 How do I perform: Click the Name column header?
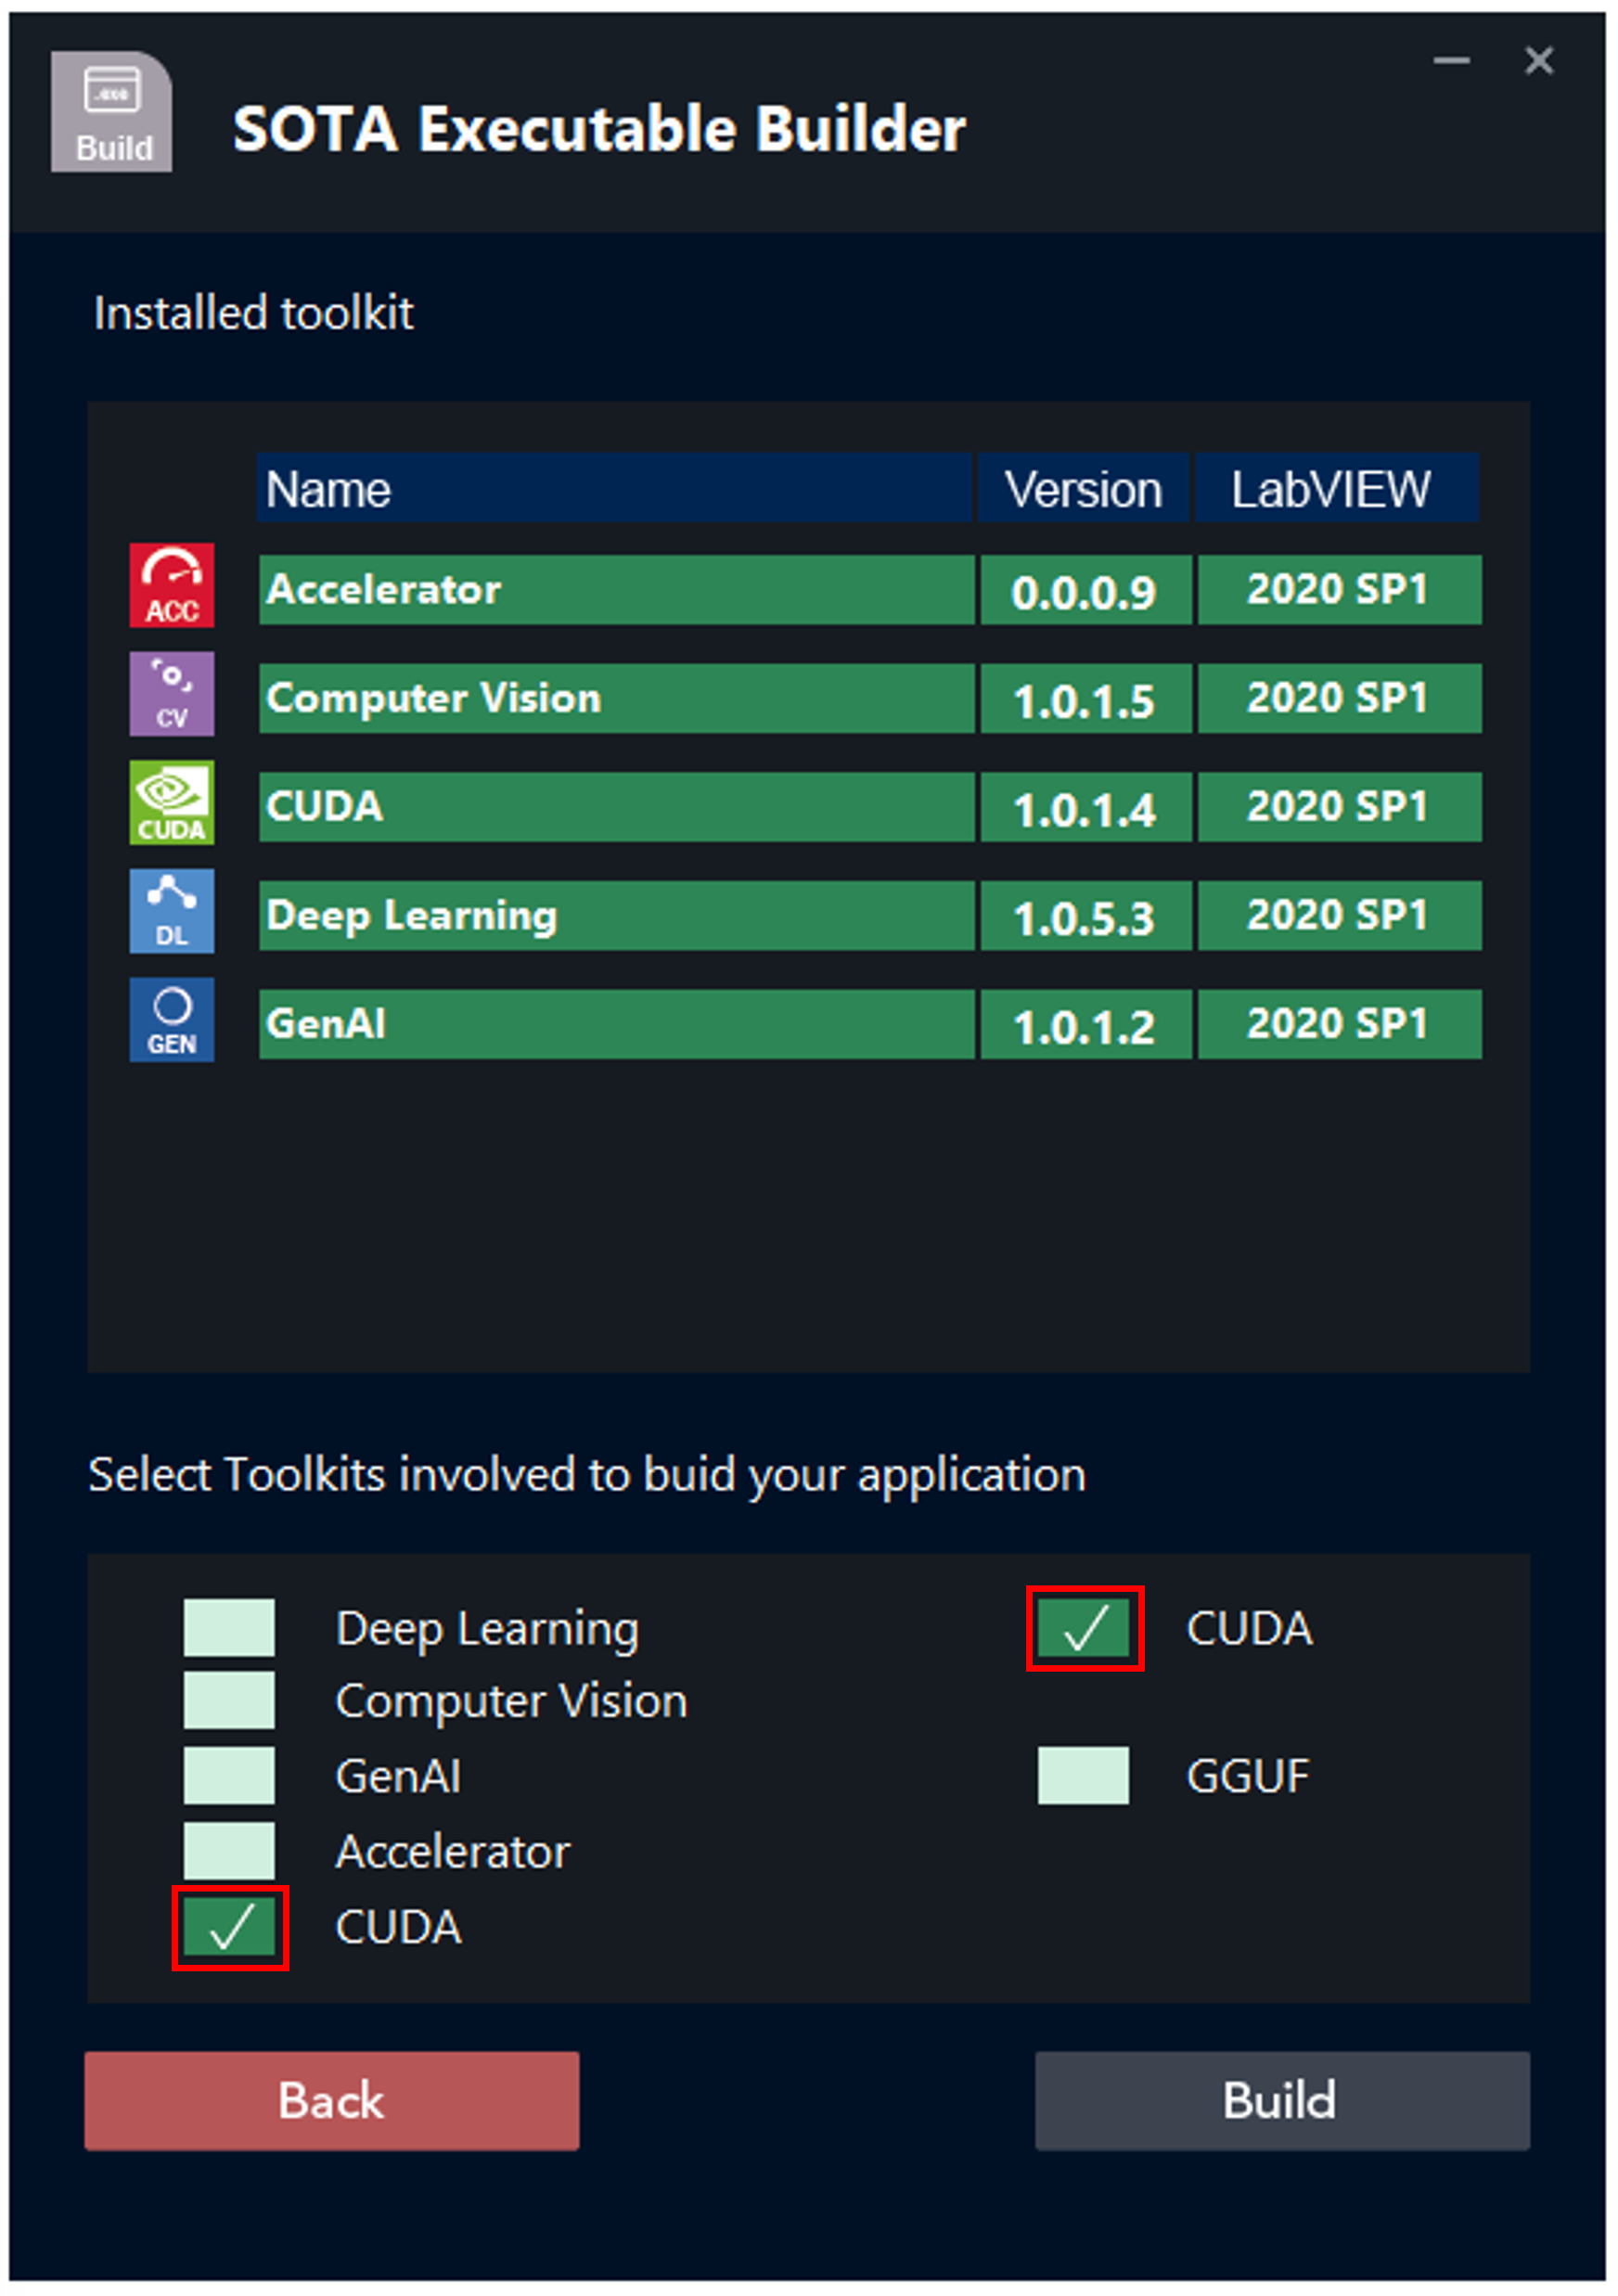pos(613,489)
